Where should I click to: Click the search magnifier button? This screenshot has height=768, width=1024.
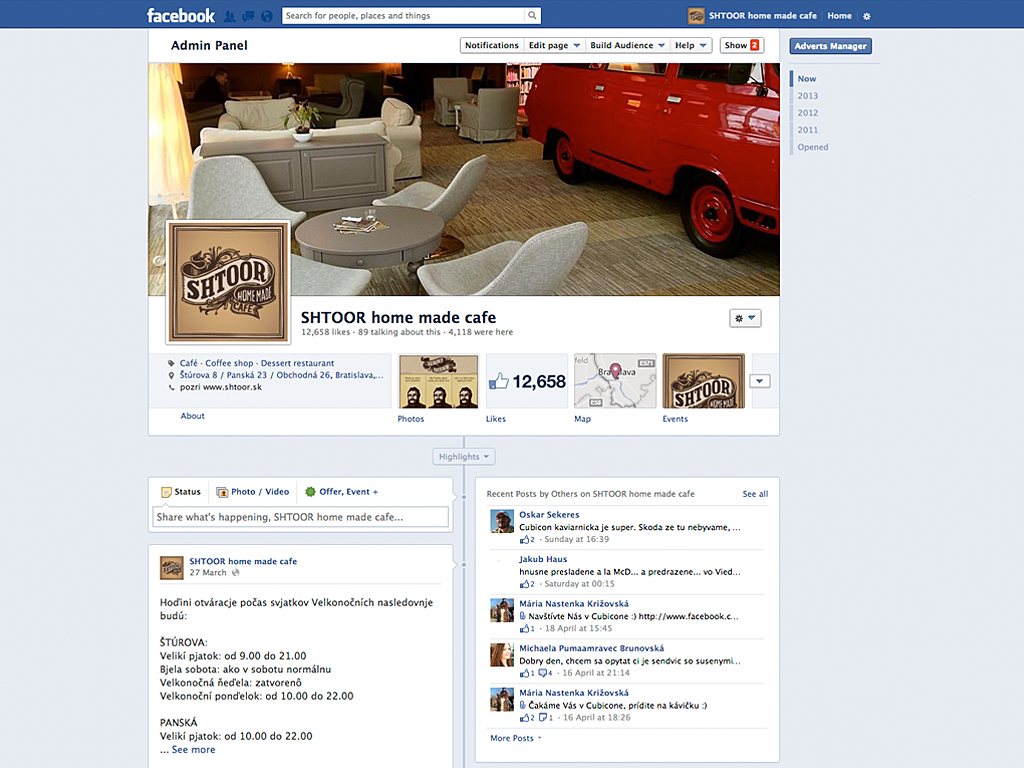pyautogui.click(x=532, y=15)
